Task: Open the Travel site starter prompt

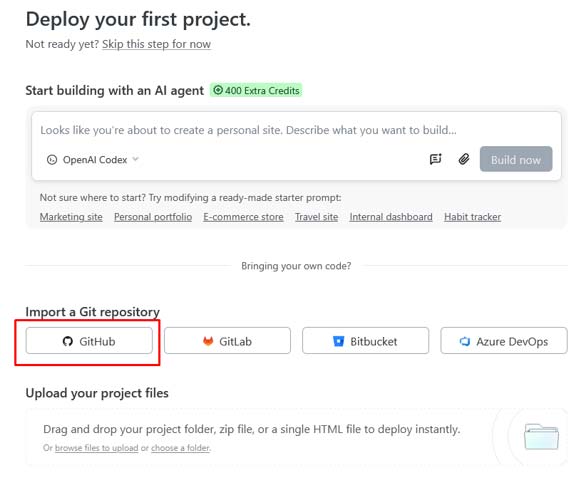Action: click(316, 217)
